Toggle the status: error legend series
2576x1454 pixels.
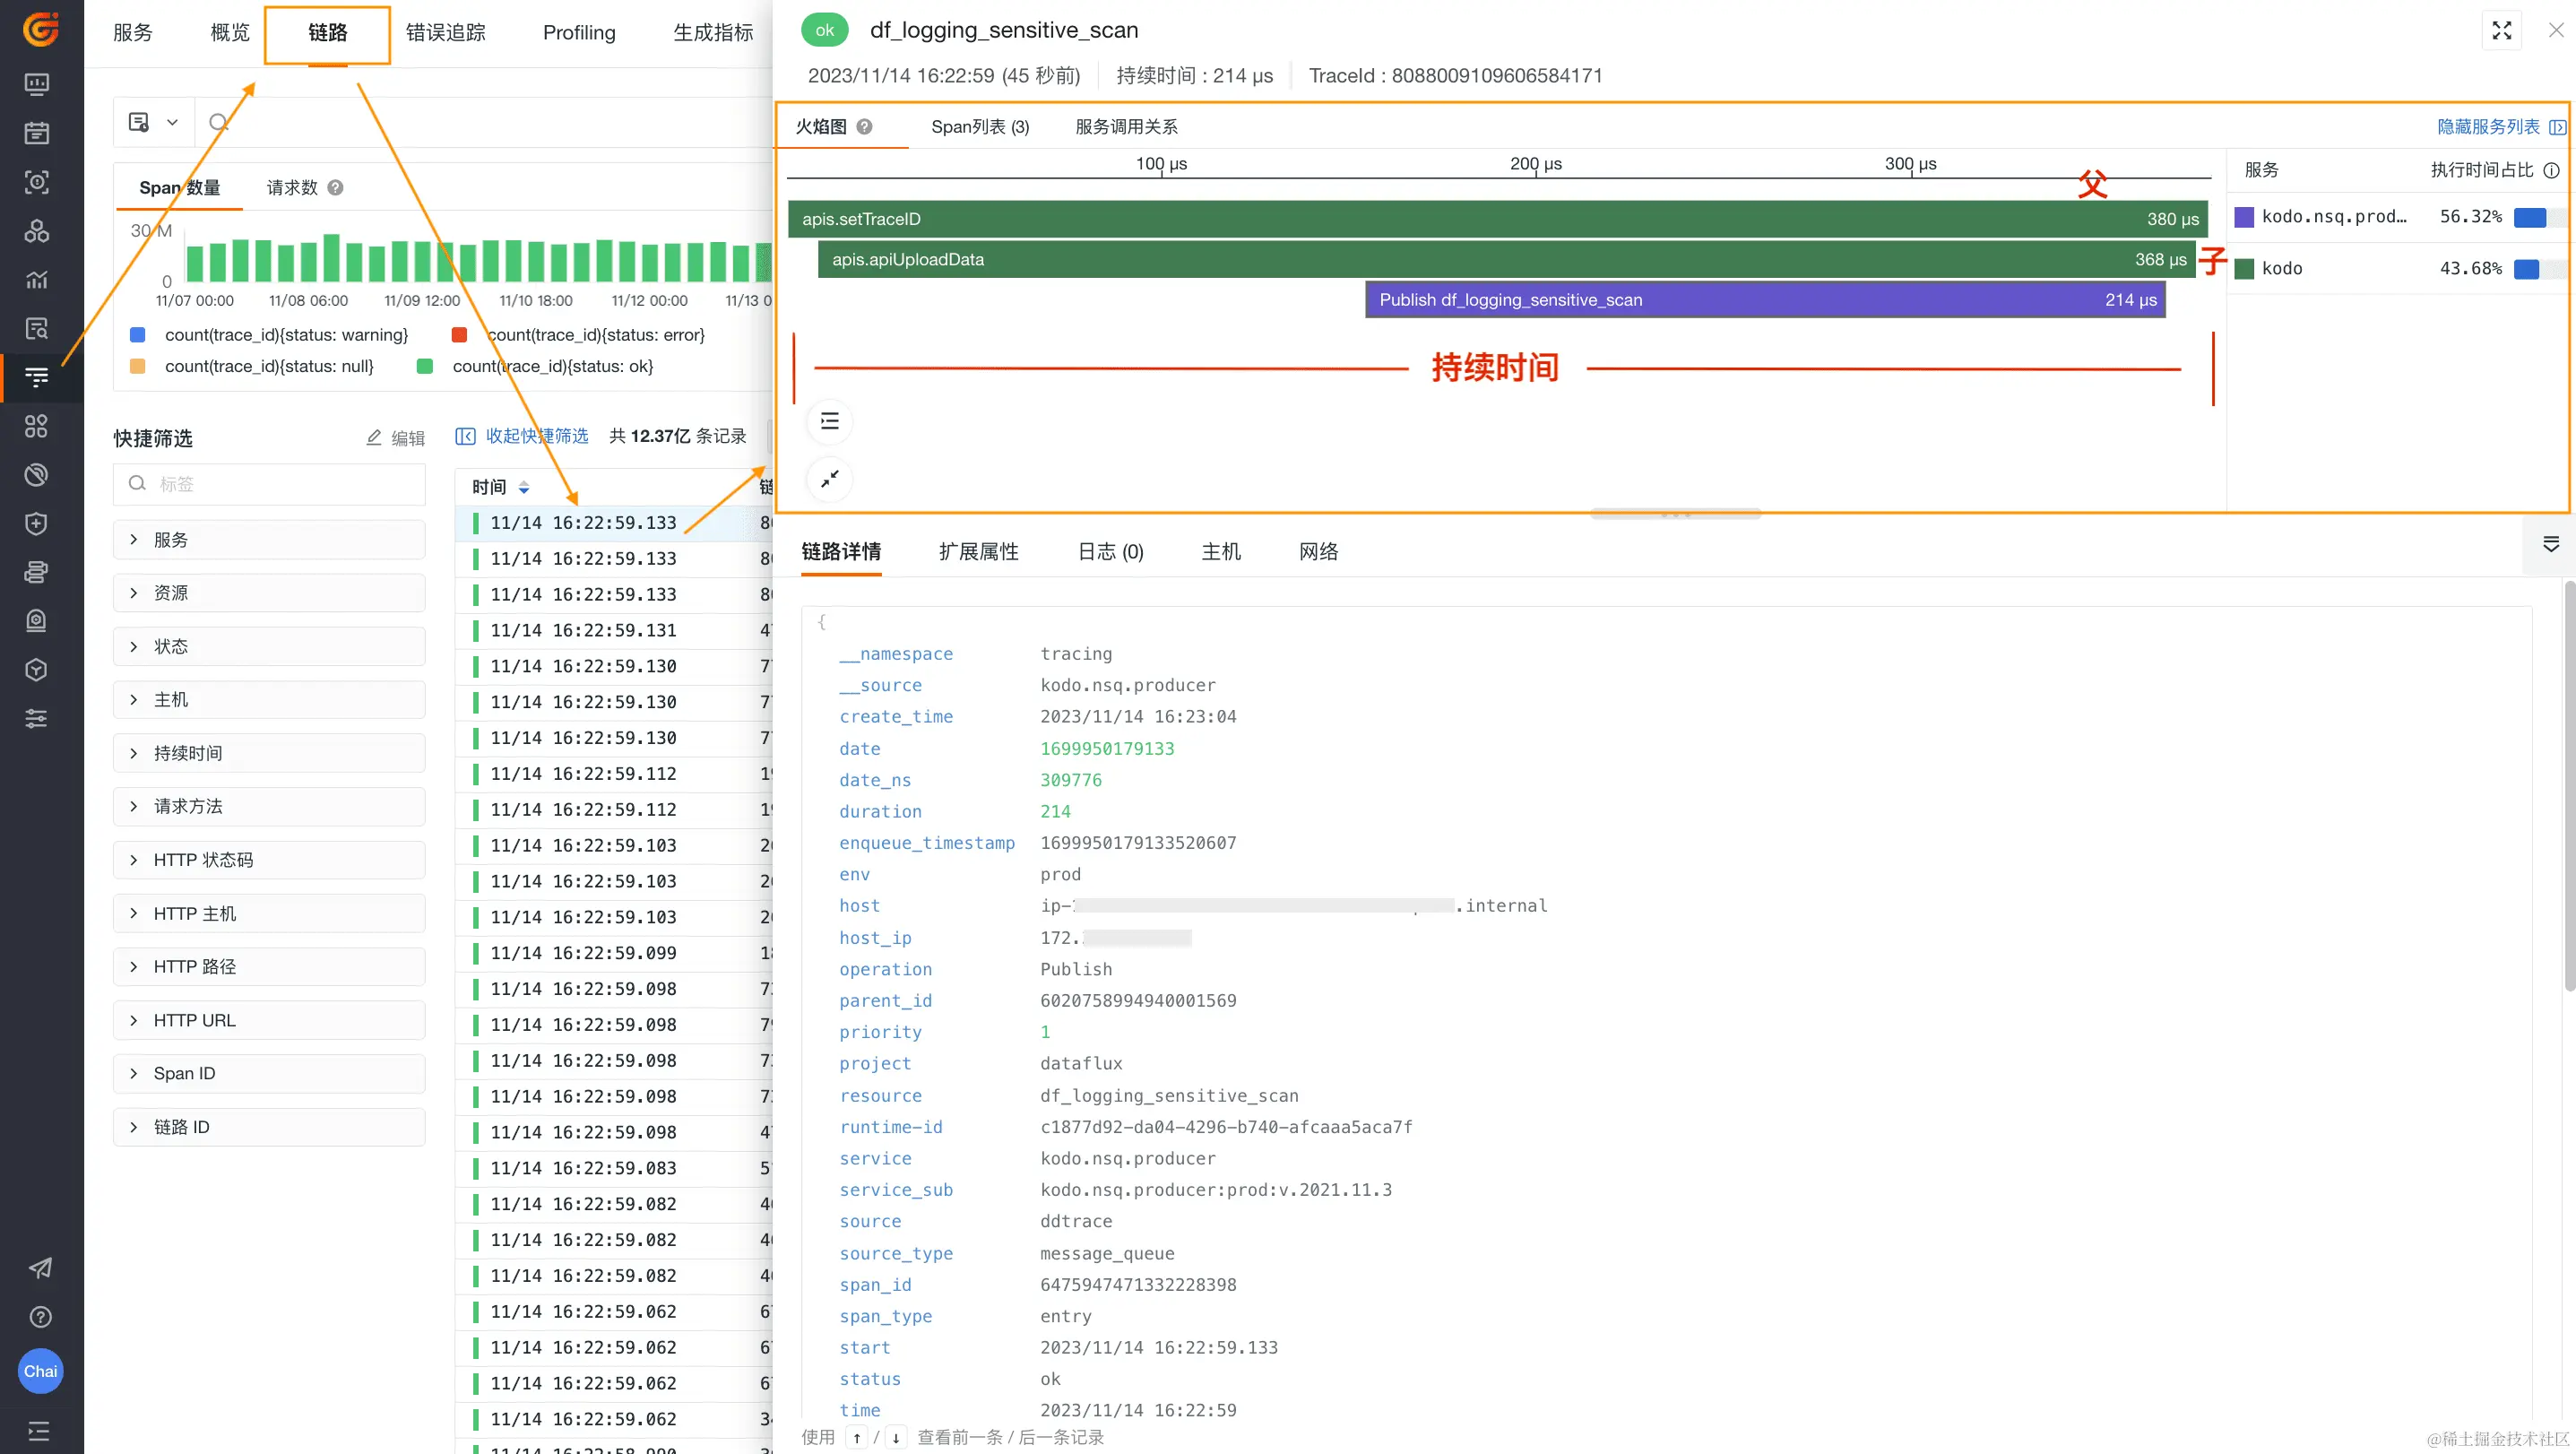tap(595, 335)
